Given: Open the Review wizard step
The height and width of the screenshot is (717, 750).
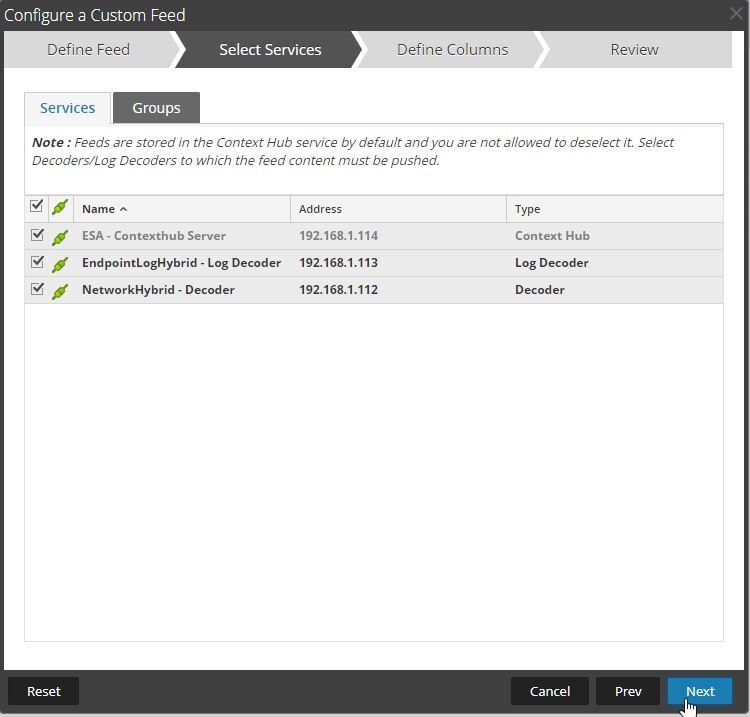Looking at the screenshot, I should (634, 49).
